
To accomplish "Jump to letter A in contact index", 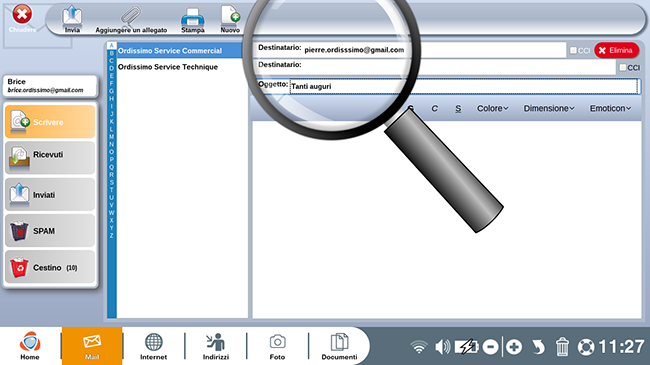I will [112, 46].
